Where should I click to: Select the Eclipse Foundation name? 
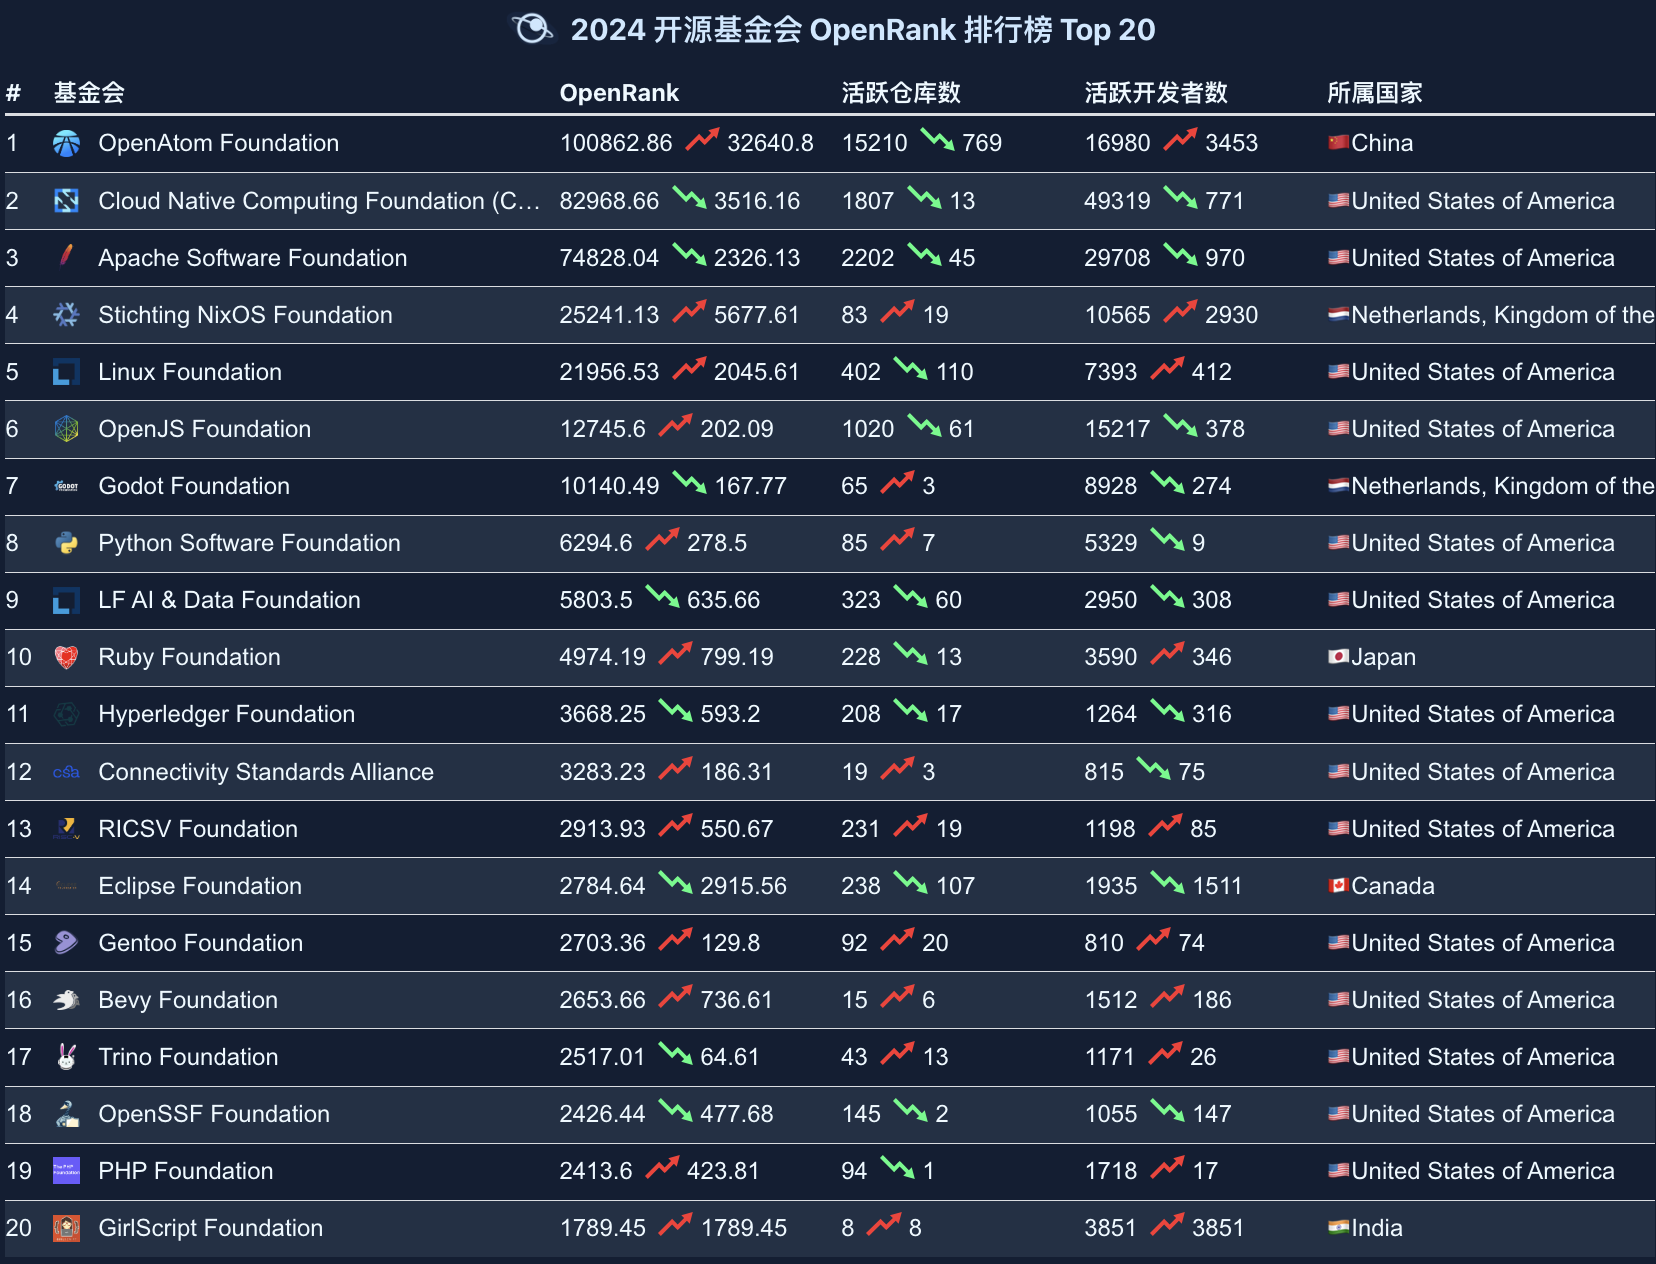click(x=200, y=886)
